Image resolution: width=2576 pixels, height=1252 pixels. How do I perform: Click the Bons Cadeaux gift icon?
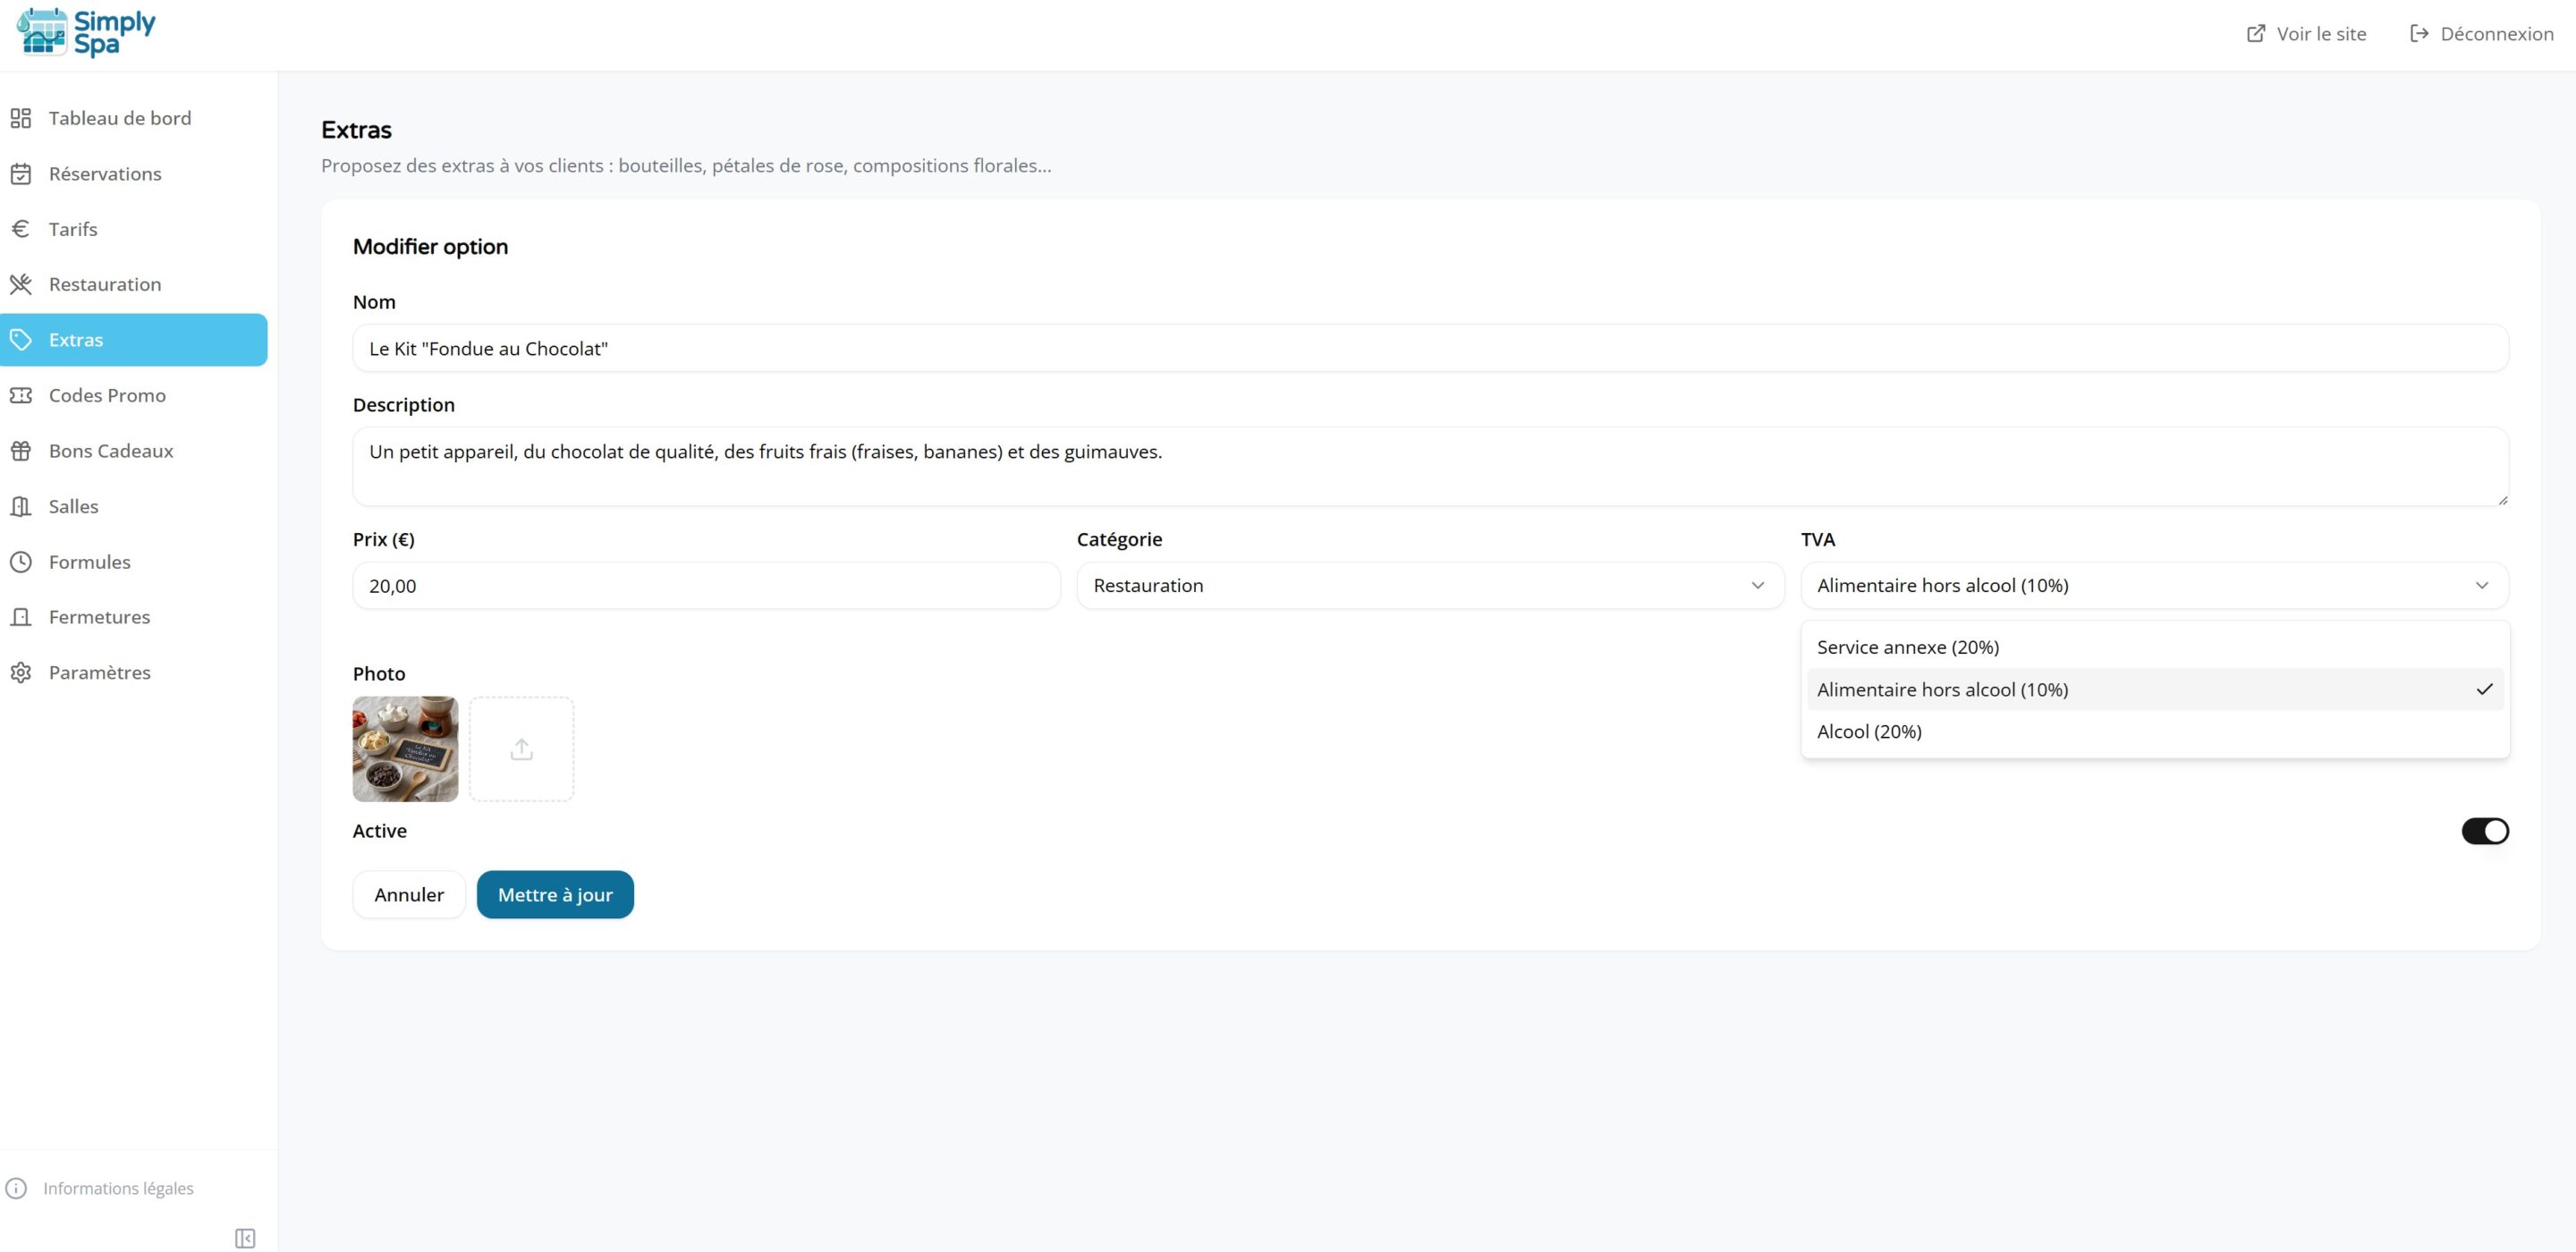point(21,451)
